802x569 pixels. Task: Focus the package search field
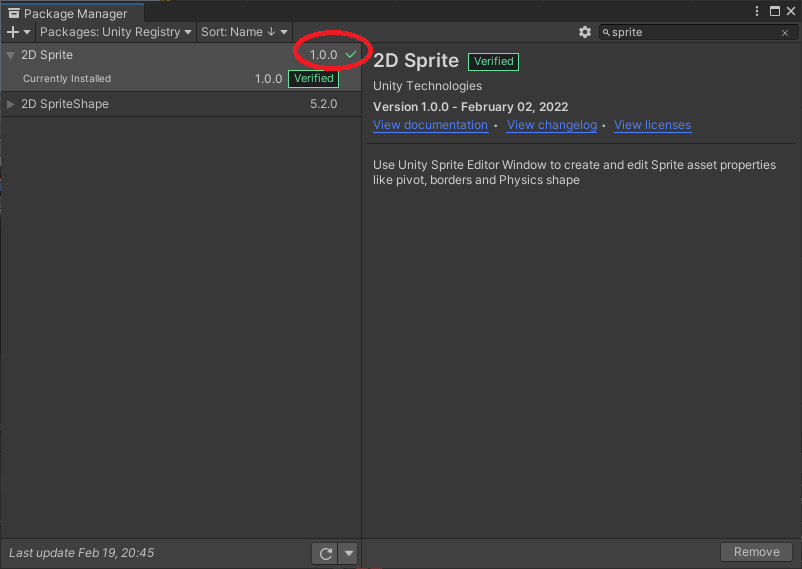pyautogui.click(x=696, y=33)
